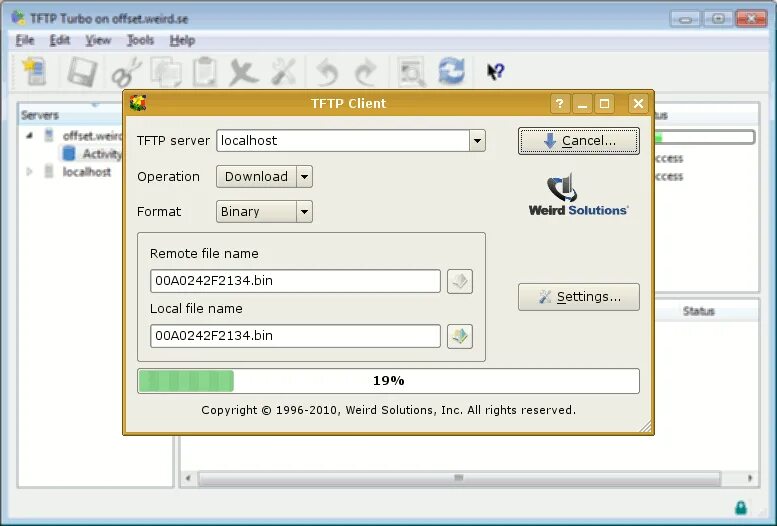Screen dimensions: 777x526
Task: Click the Weird Solutions logo
Action: (x=578, y=195)
